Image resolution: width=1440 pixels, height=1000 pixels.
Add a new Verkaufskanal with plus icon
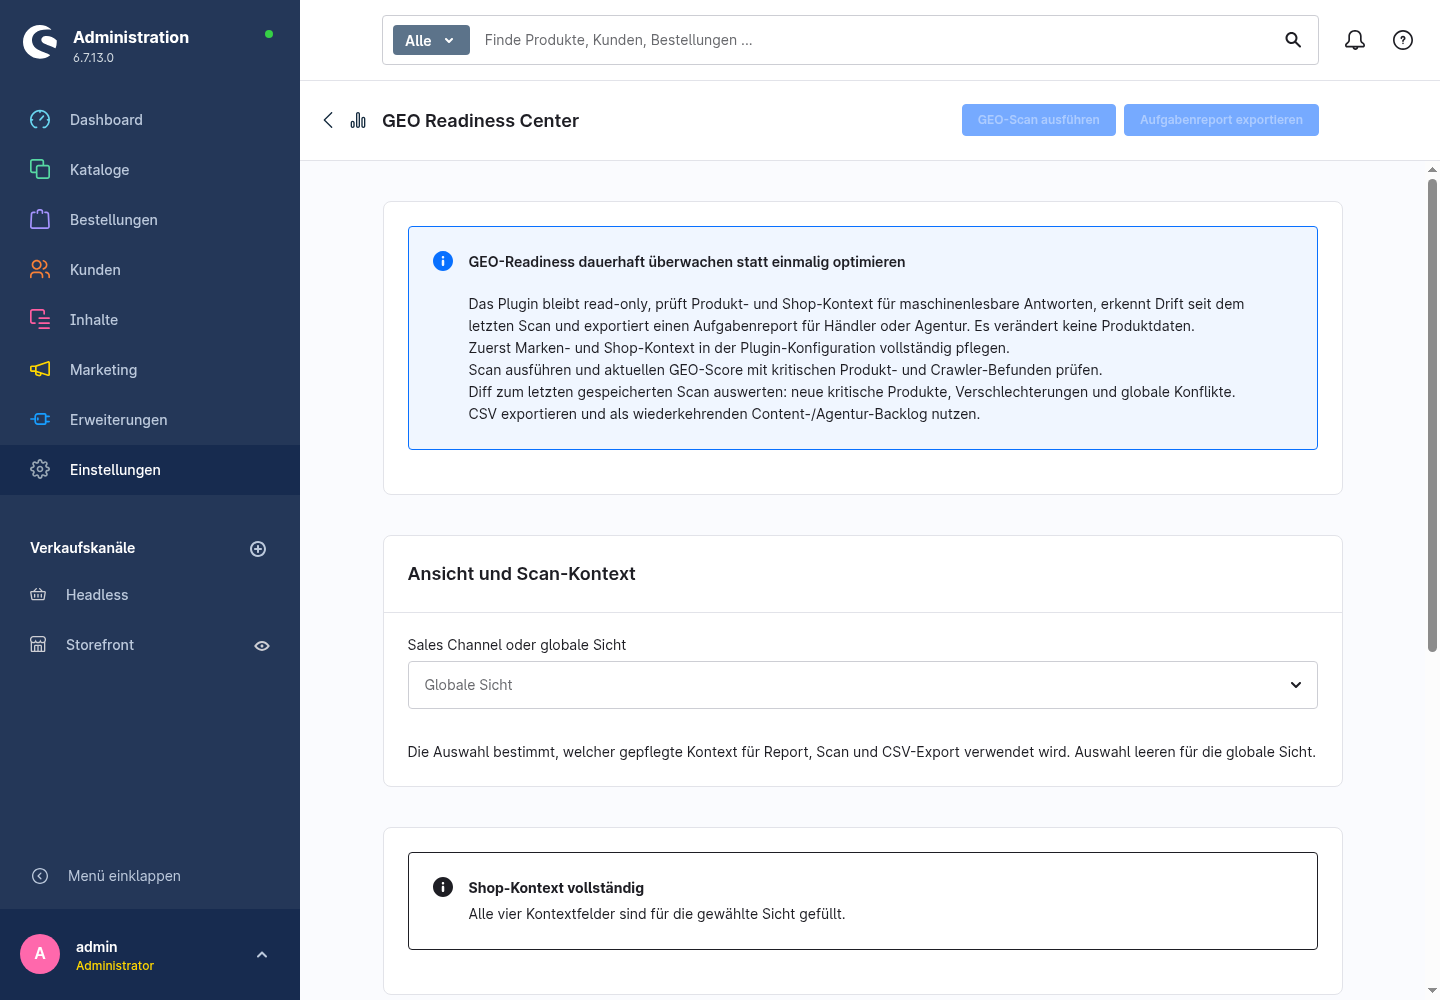point(258,549)
